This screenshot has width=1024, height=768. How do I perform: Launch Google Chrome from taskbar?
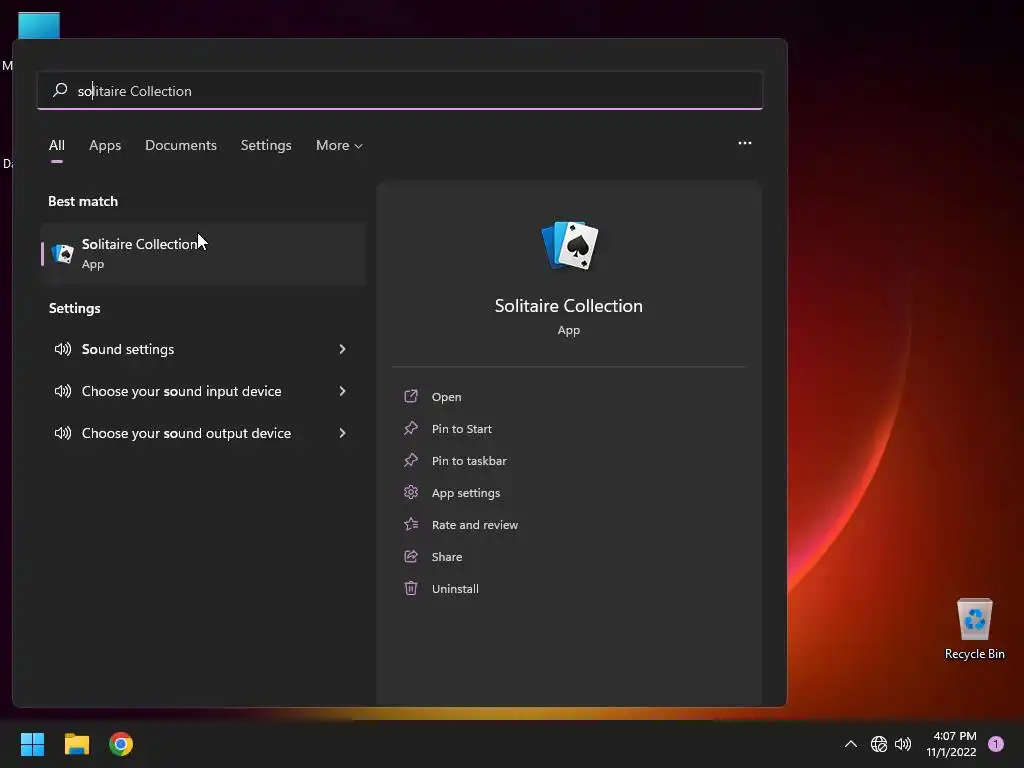121,744
